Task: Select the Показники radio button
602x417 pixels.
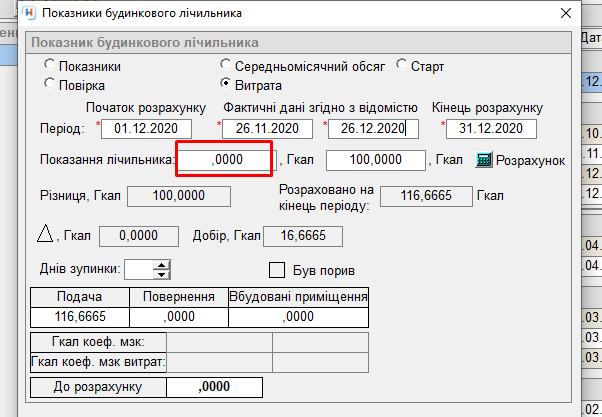Action: click(49, 67)
